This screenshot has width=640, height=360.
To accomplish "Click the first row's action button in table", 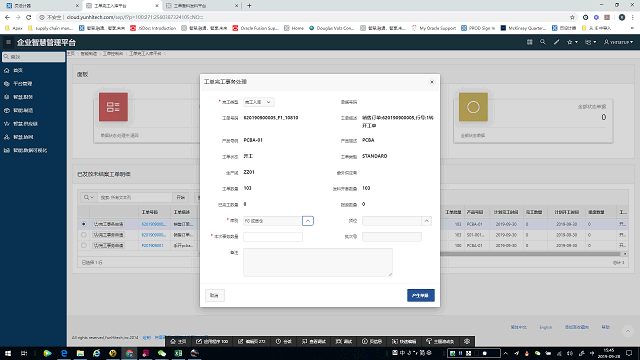I will pos(108,224).
